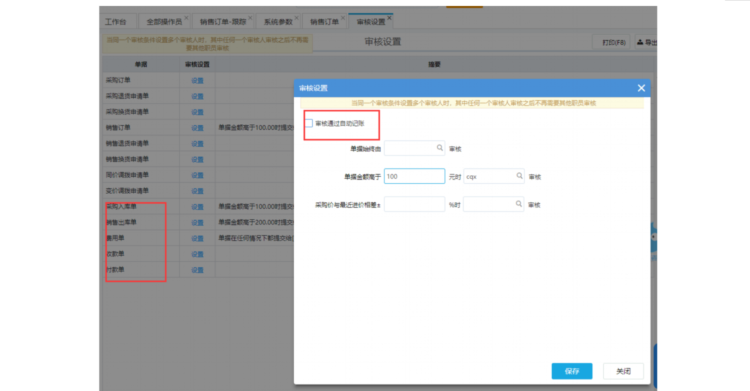Select the 审核设置 tab
Viewport: 750px width, 391px height.
(x=371, y=22)
